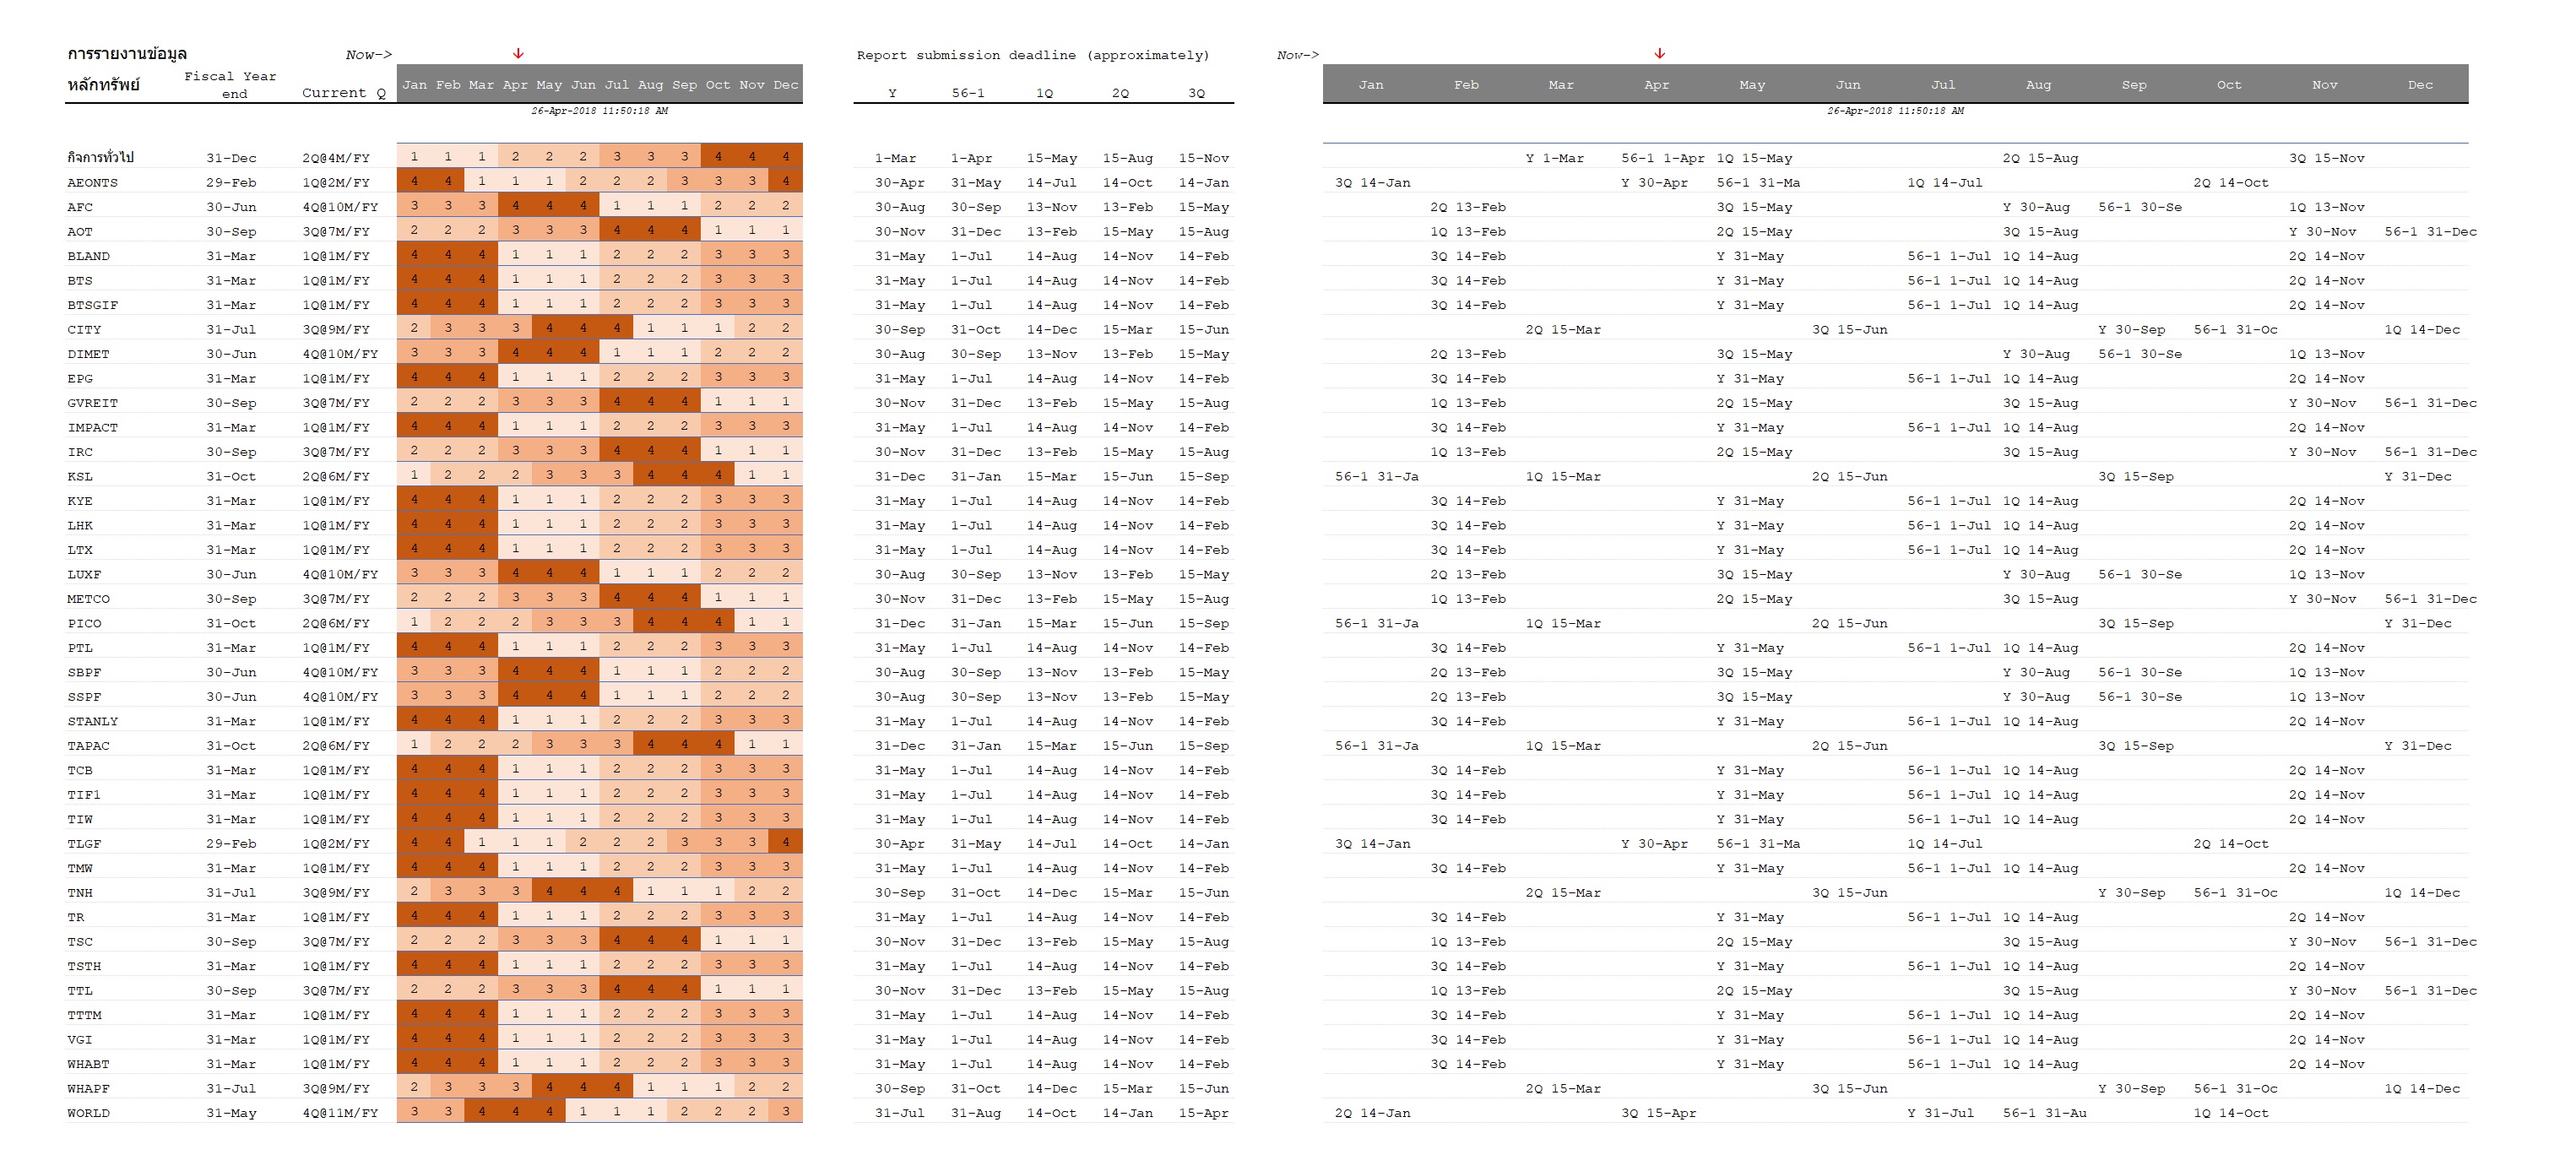Select 'Y 30-Apr' in AEONTS timeline row
The image size is (2576, 1155).
click(x=1655, y=183)
